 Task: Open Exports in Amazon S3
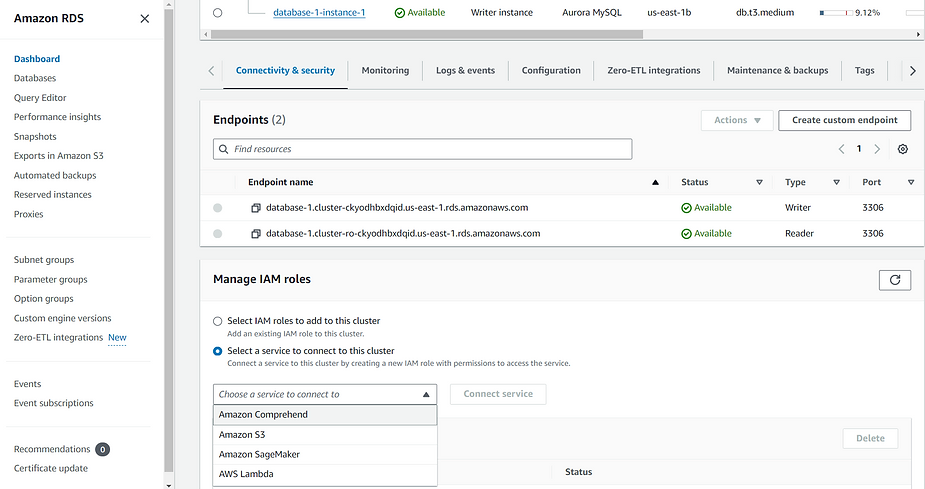pos(58,156)
